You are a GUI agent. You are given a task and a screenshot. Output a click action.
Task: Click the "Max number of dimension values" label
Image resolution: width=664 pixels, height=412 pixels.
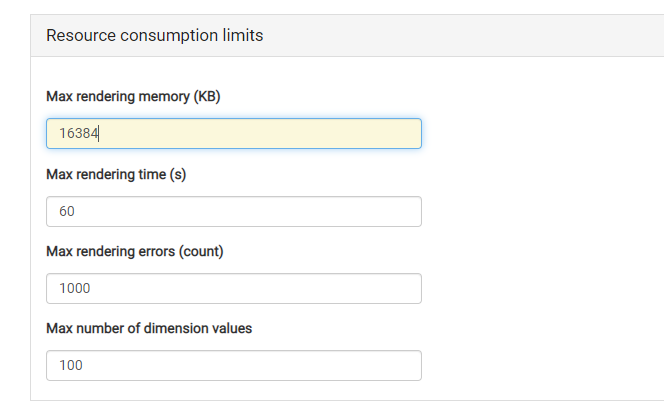[149, 329]
